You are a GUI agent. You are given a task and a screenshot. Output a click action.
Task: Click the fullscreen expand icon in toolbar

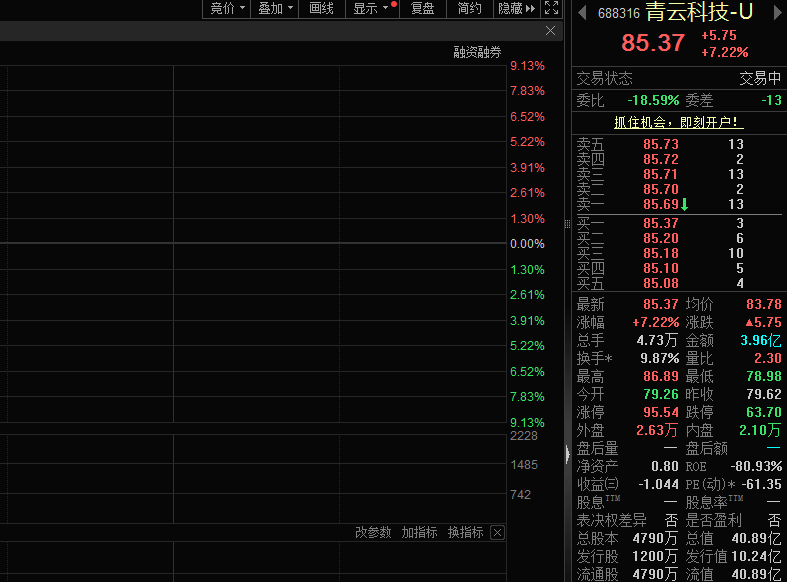point(552,9)
